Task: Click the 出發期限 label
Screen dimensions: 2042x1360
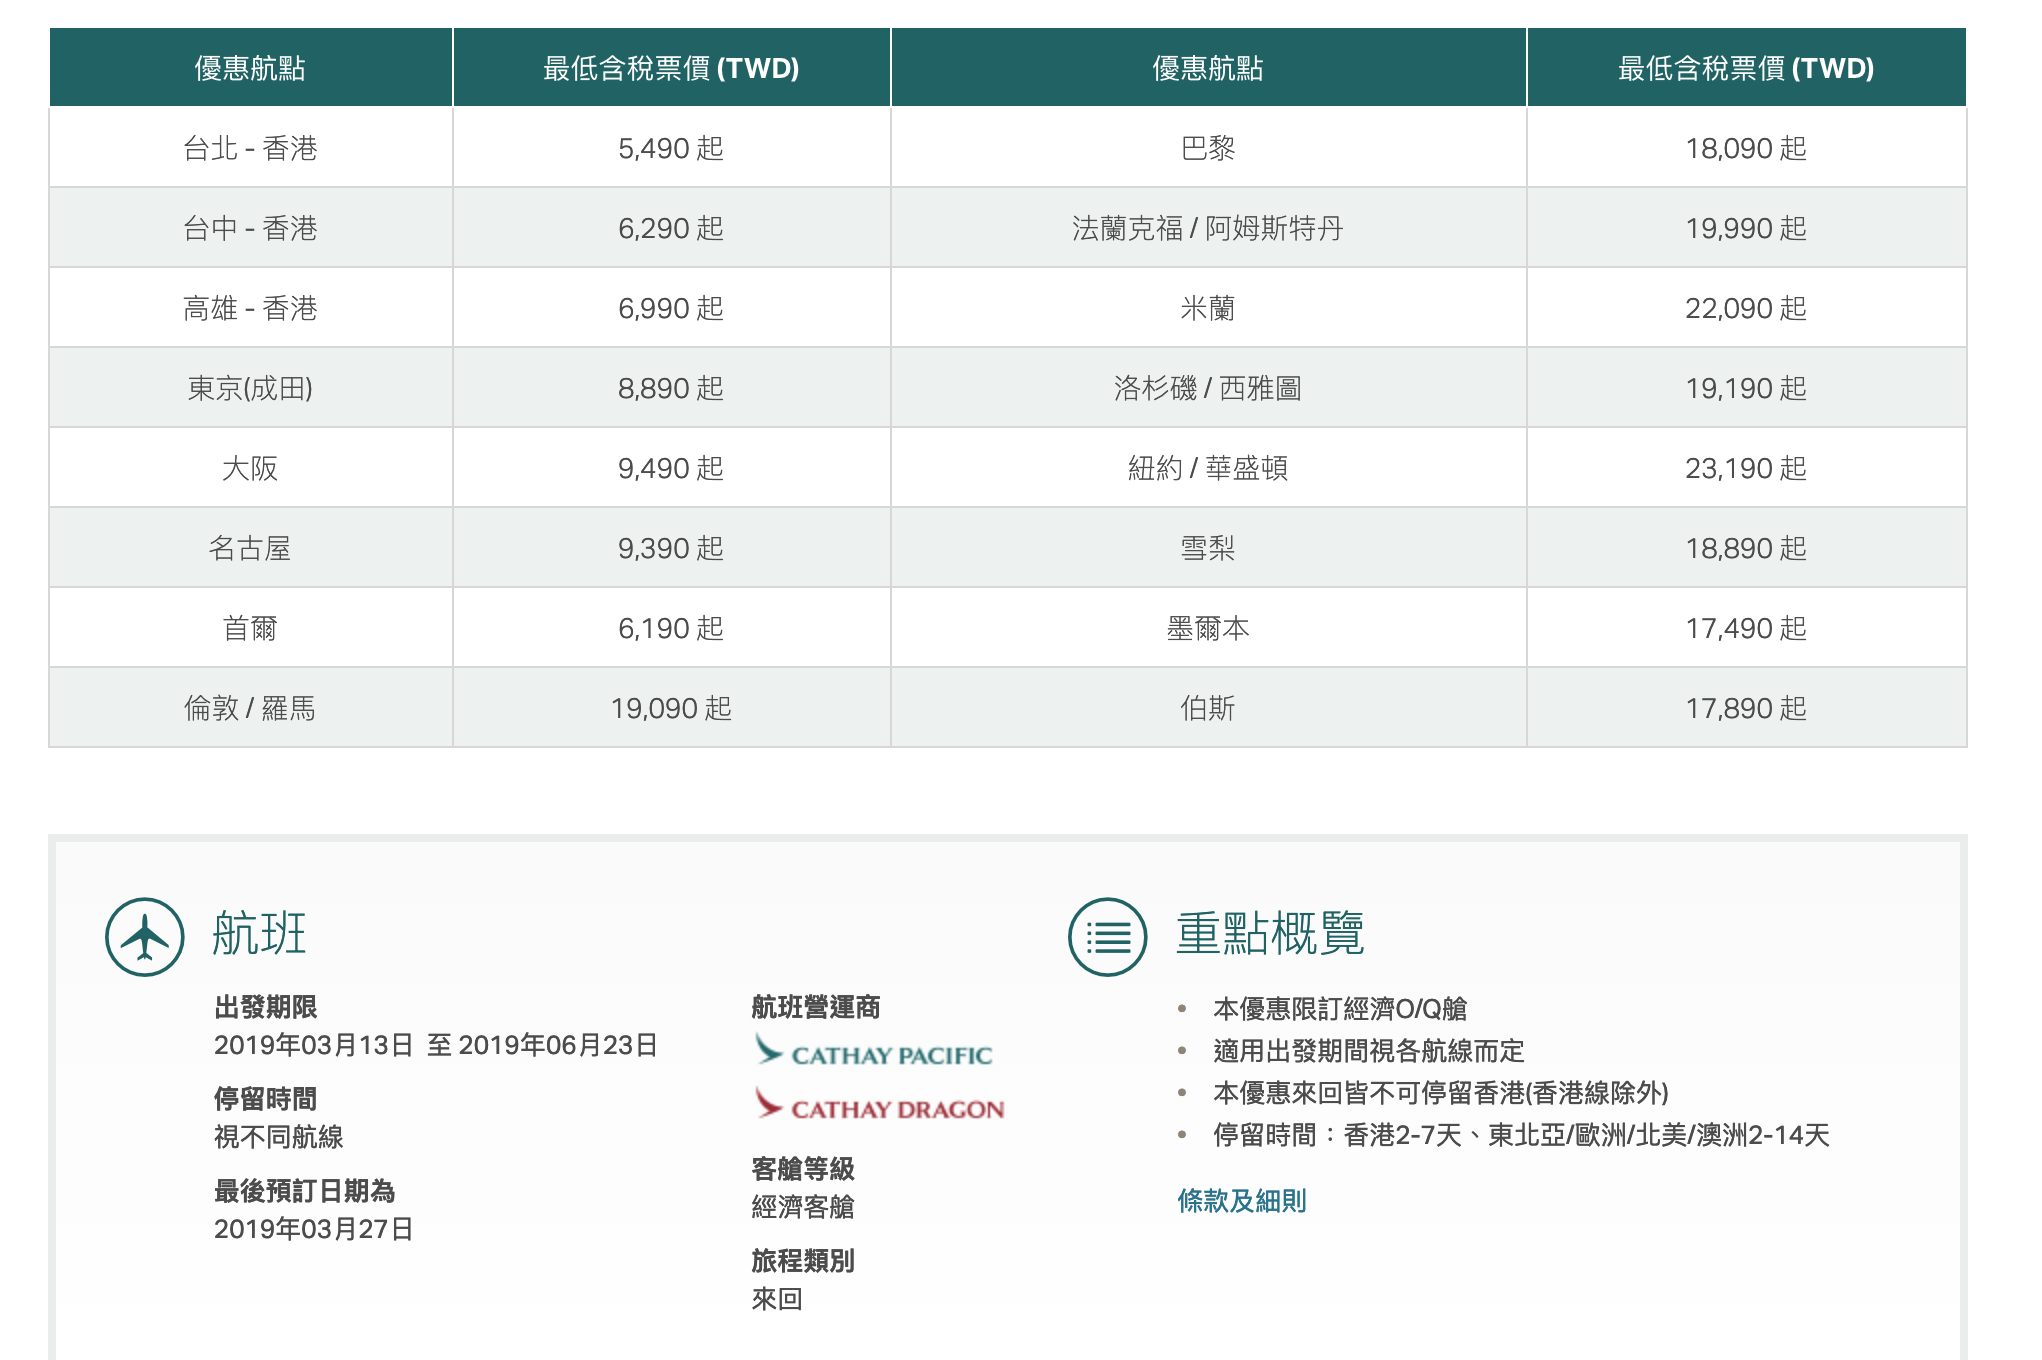Action: pyautogui.click(x=266, y=1007)
